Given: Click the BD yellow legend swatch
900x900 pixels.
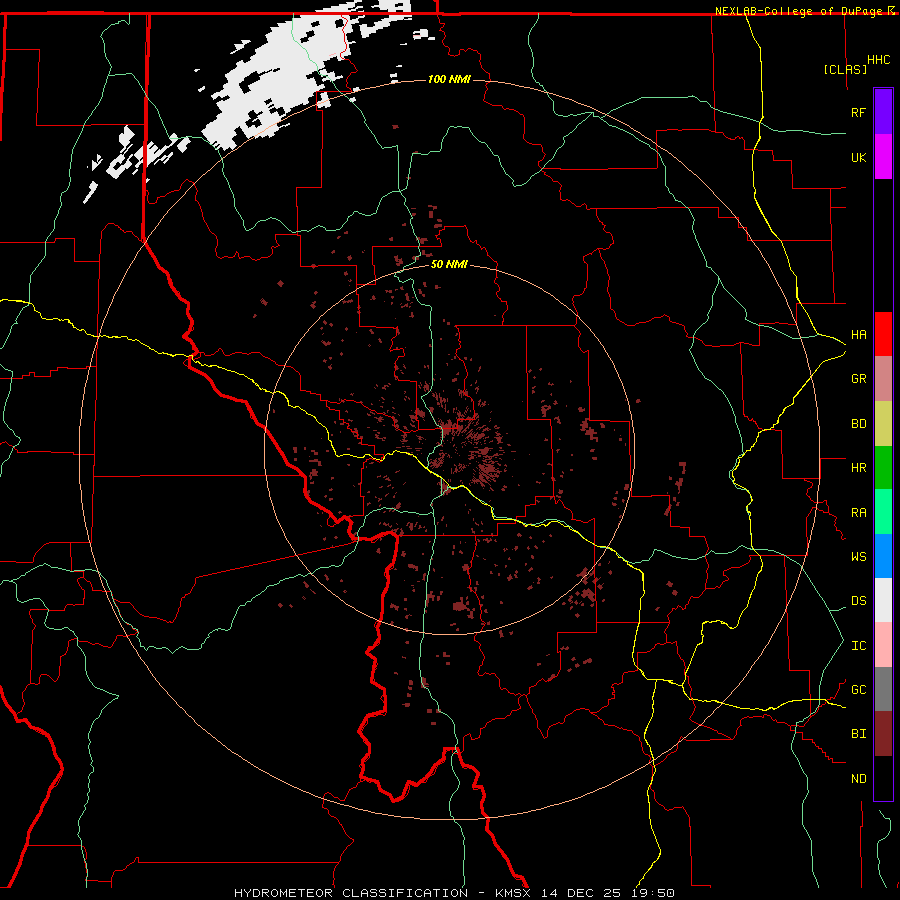Looking at the screenshot, I should point(883,424).
